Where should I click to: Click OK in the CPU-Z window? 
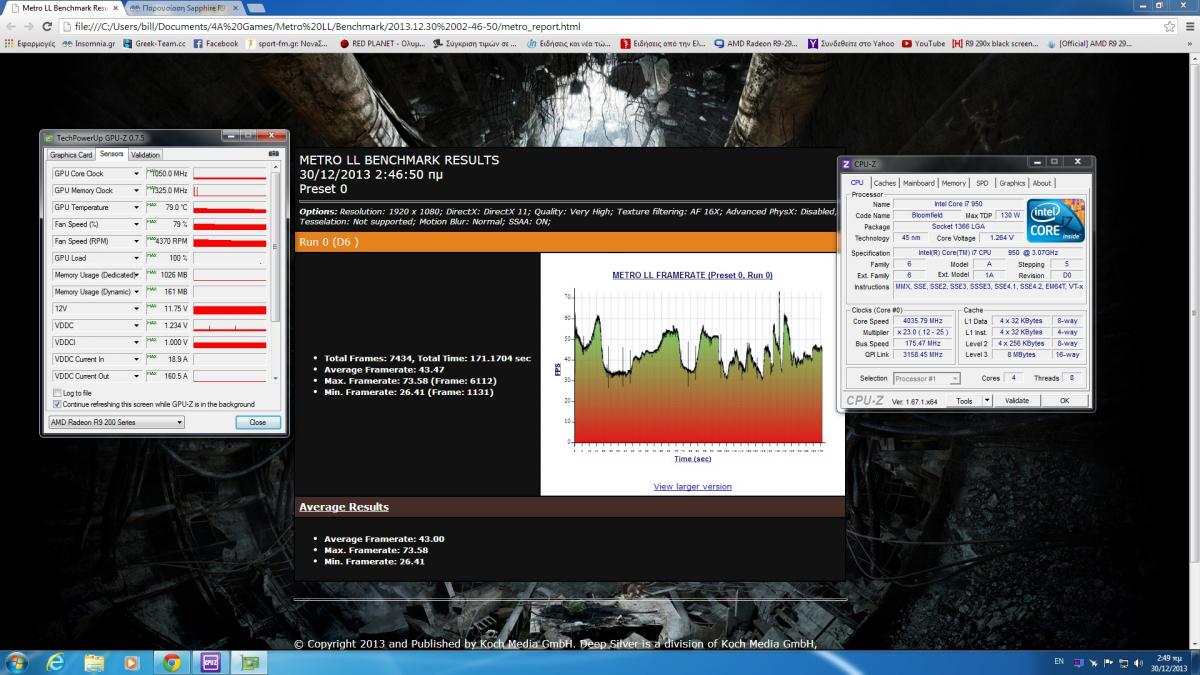pos(1064,400)
